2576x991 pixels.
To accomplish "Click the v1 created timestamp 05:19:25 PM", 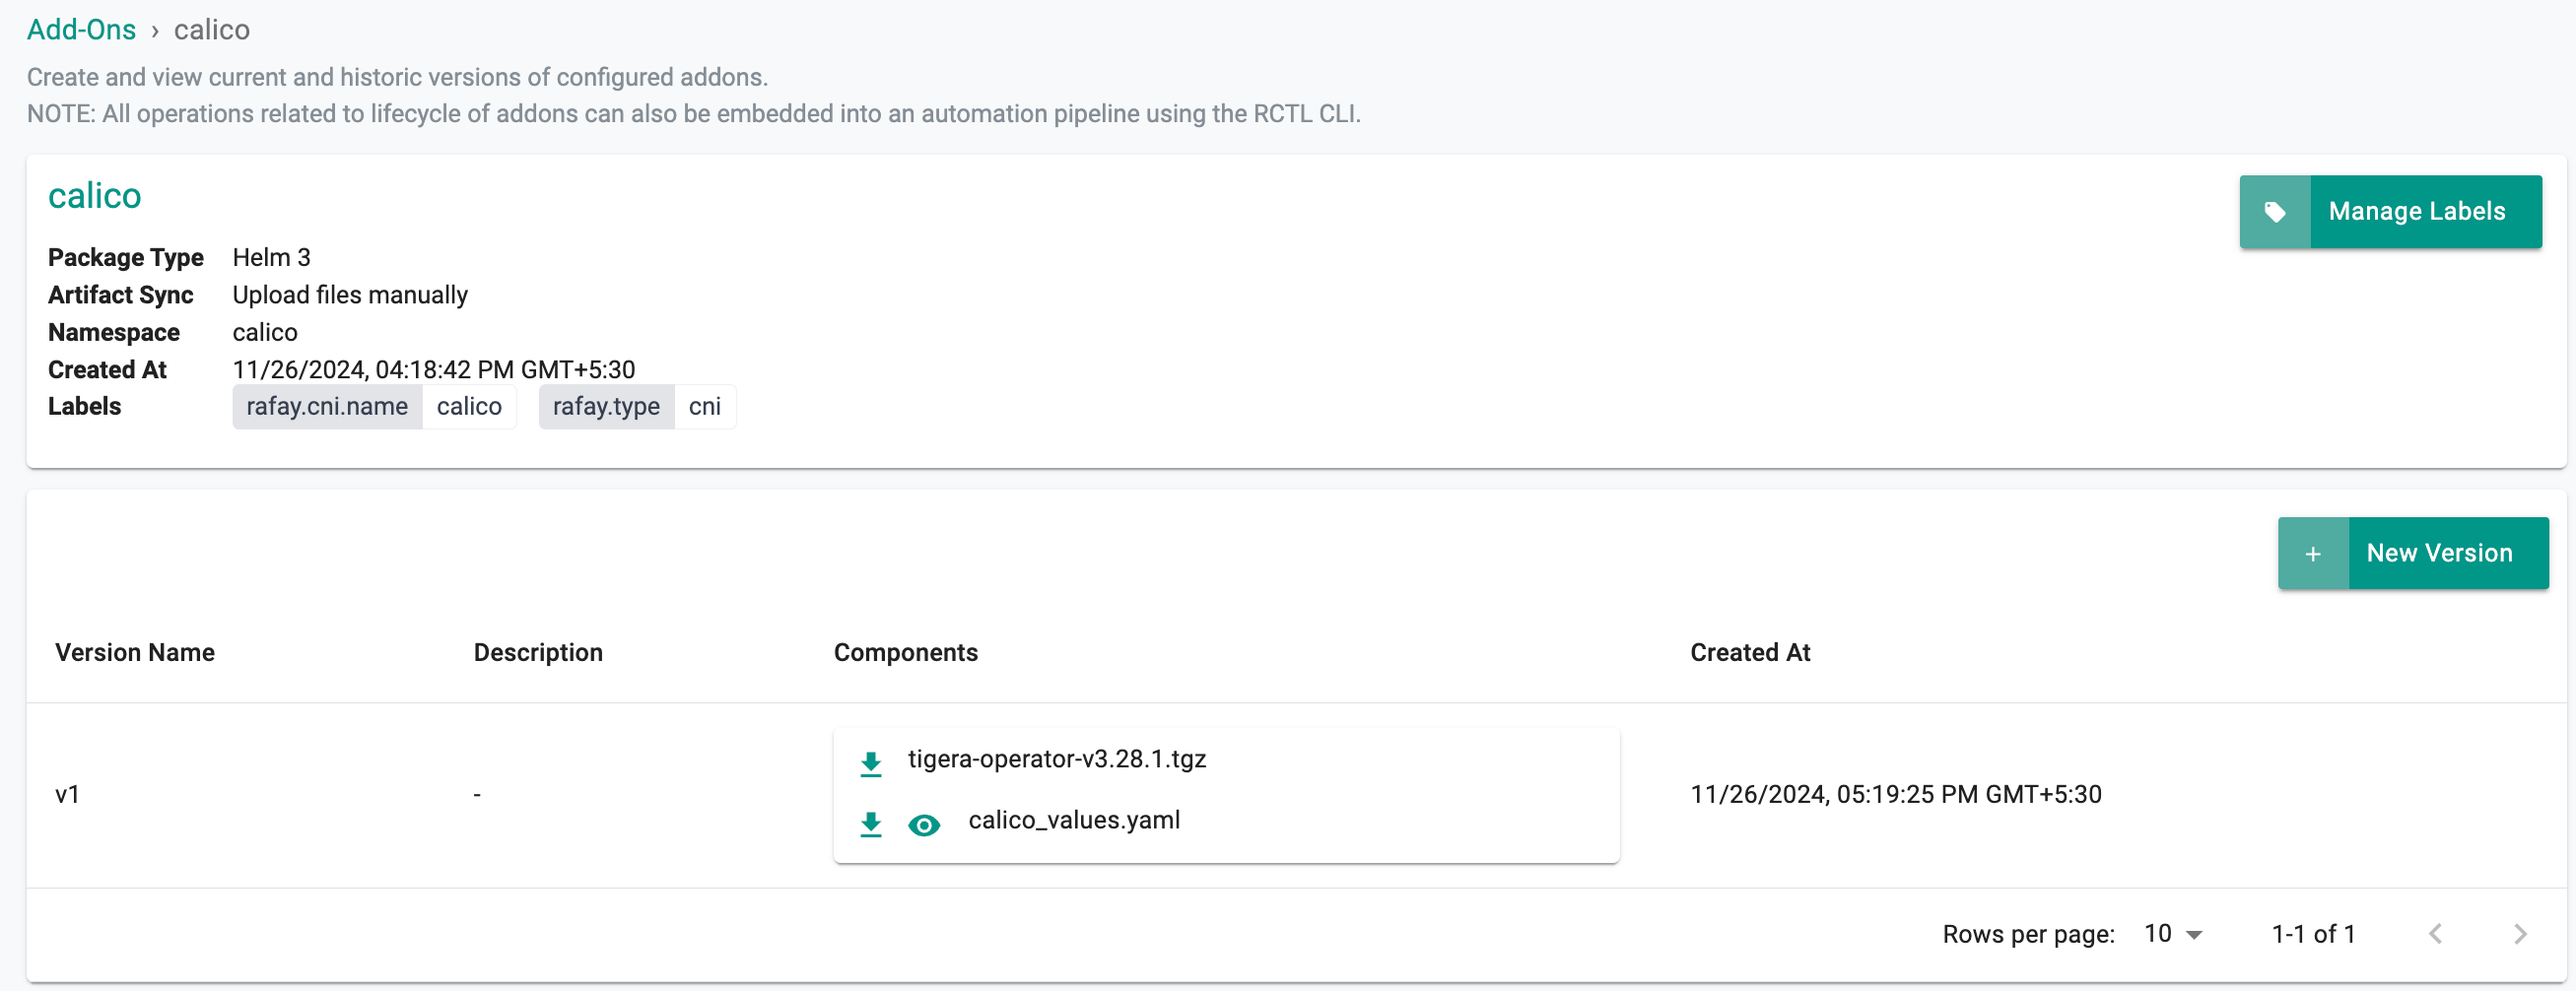I will [x=1895, y=795].
